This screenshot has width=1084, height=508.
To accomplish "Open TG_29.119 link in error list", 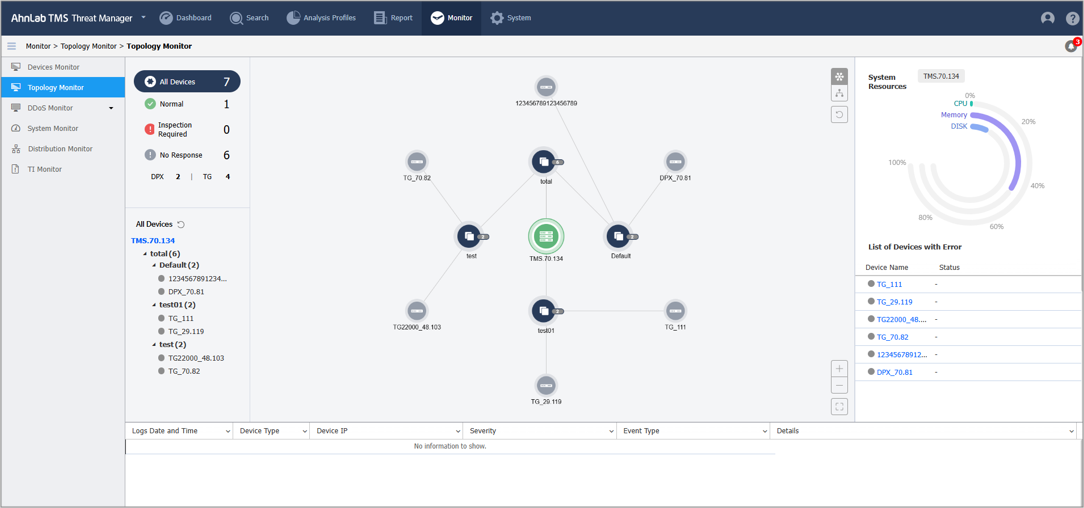I will pos(894,302).
